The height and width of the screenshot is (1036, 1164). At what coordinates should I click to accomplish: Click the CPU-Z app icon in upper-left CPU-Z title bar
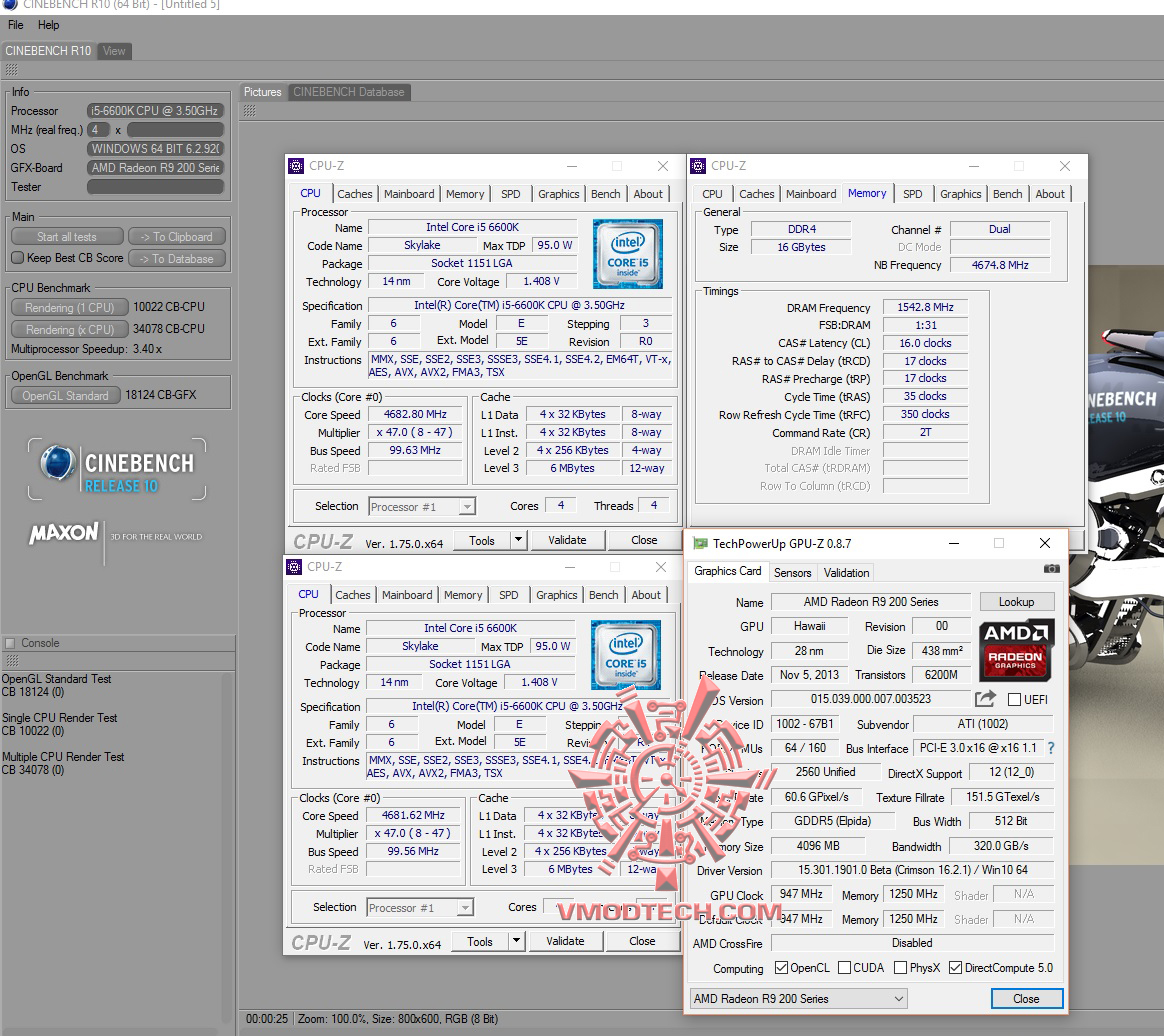pyautogui.click(x=296, y=165)
